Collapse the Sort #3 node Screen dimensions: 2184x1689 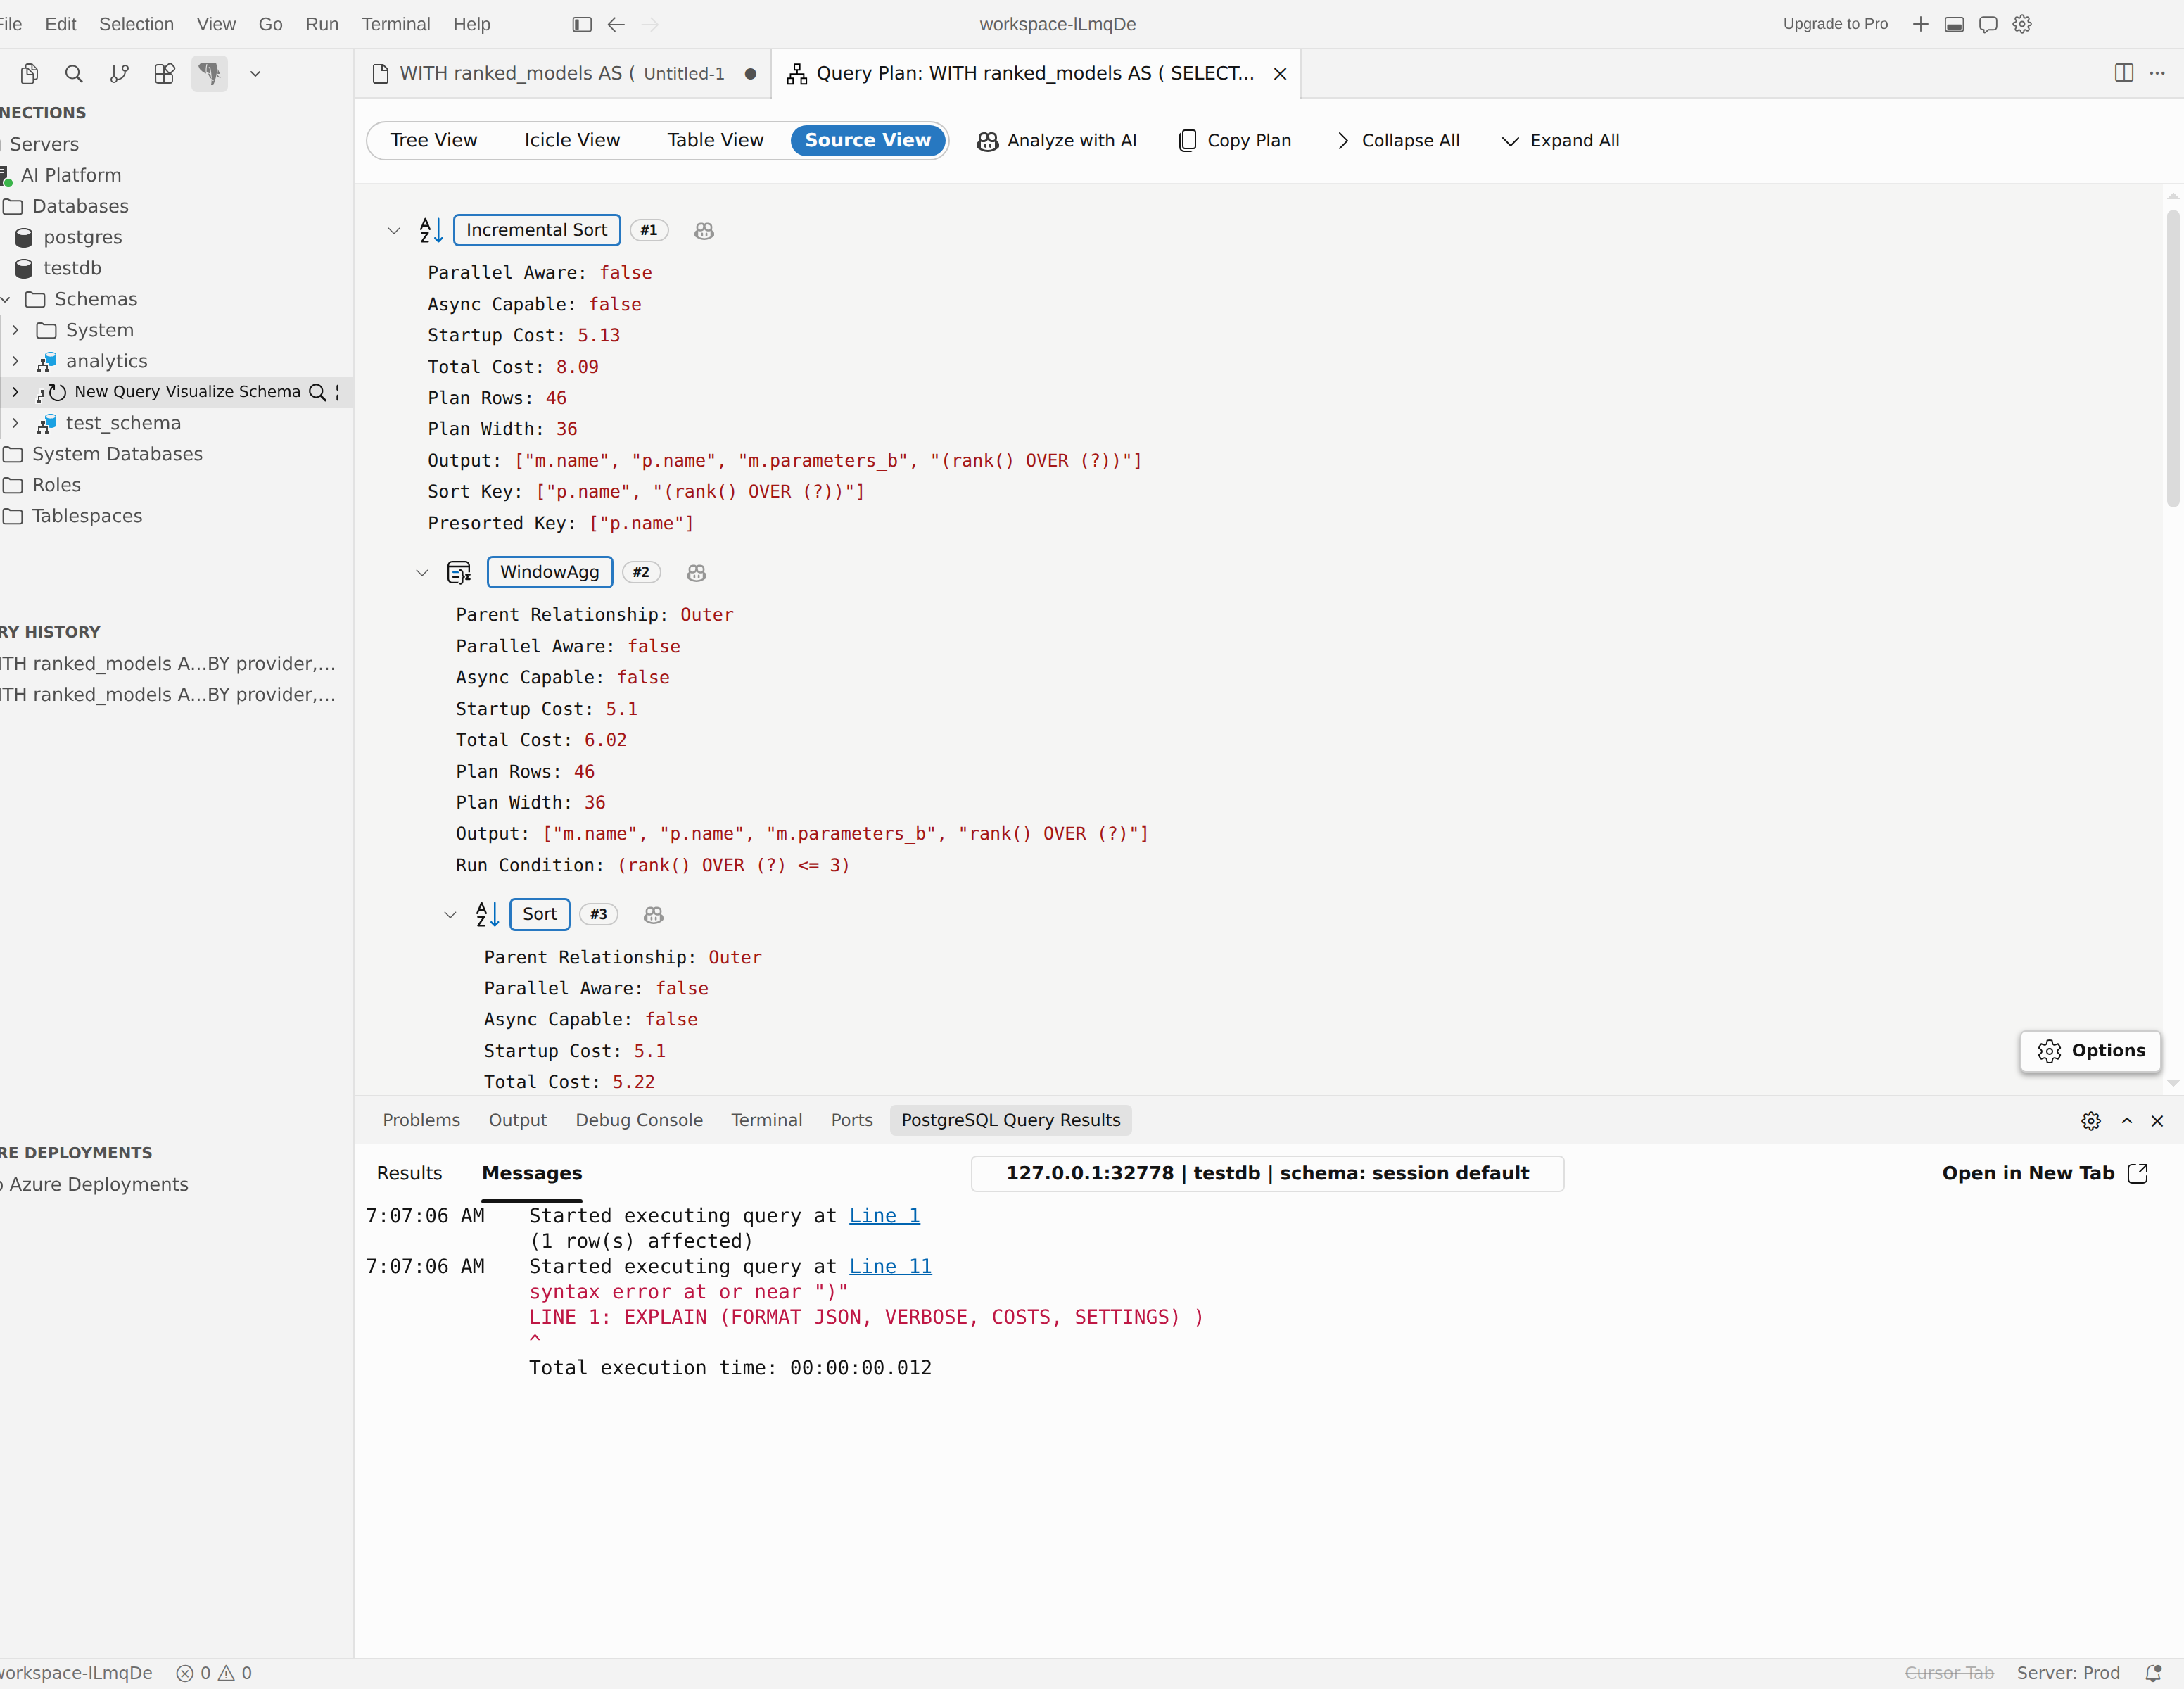coord(450,915)
